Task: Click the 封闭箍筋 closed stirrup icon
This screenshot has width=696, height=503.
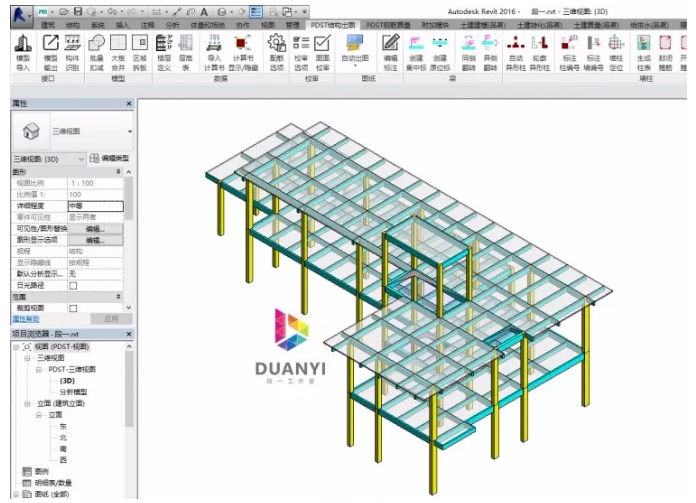Action: click(x=665, y=44)
